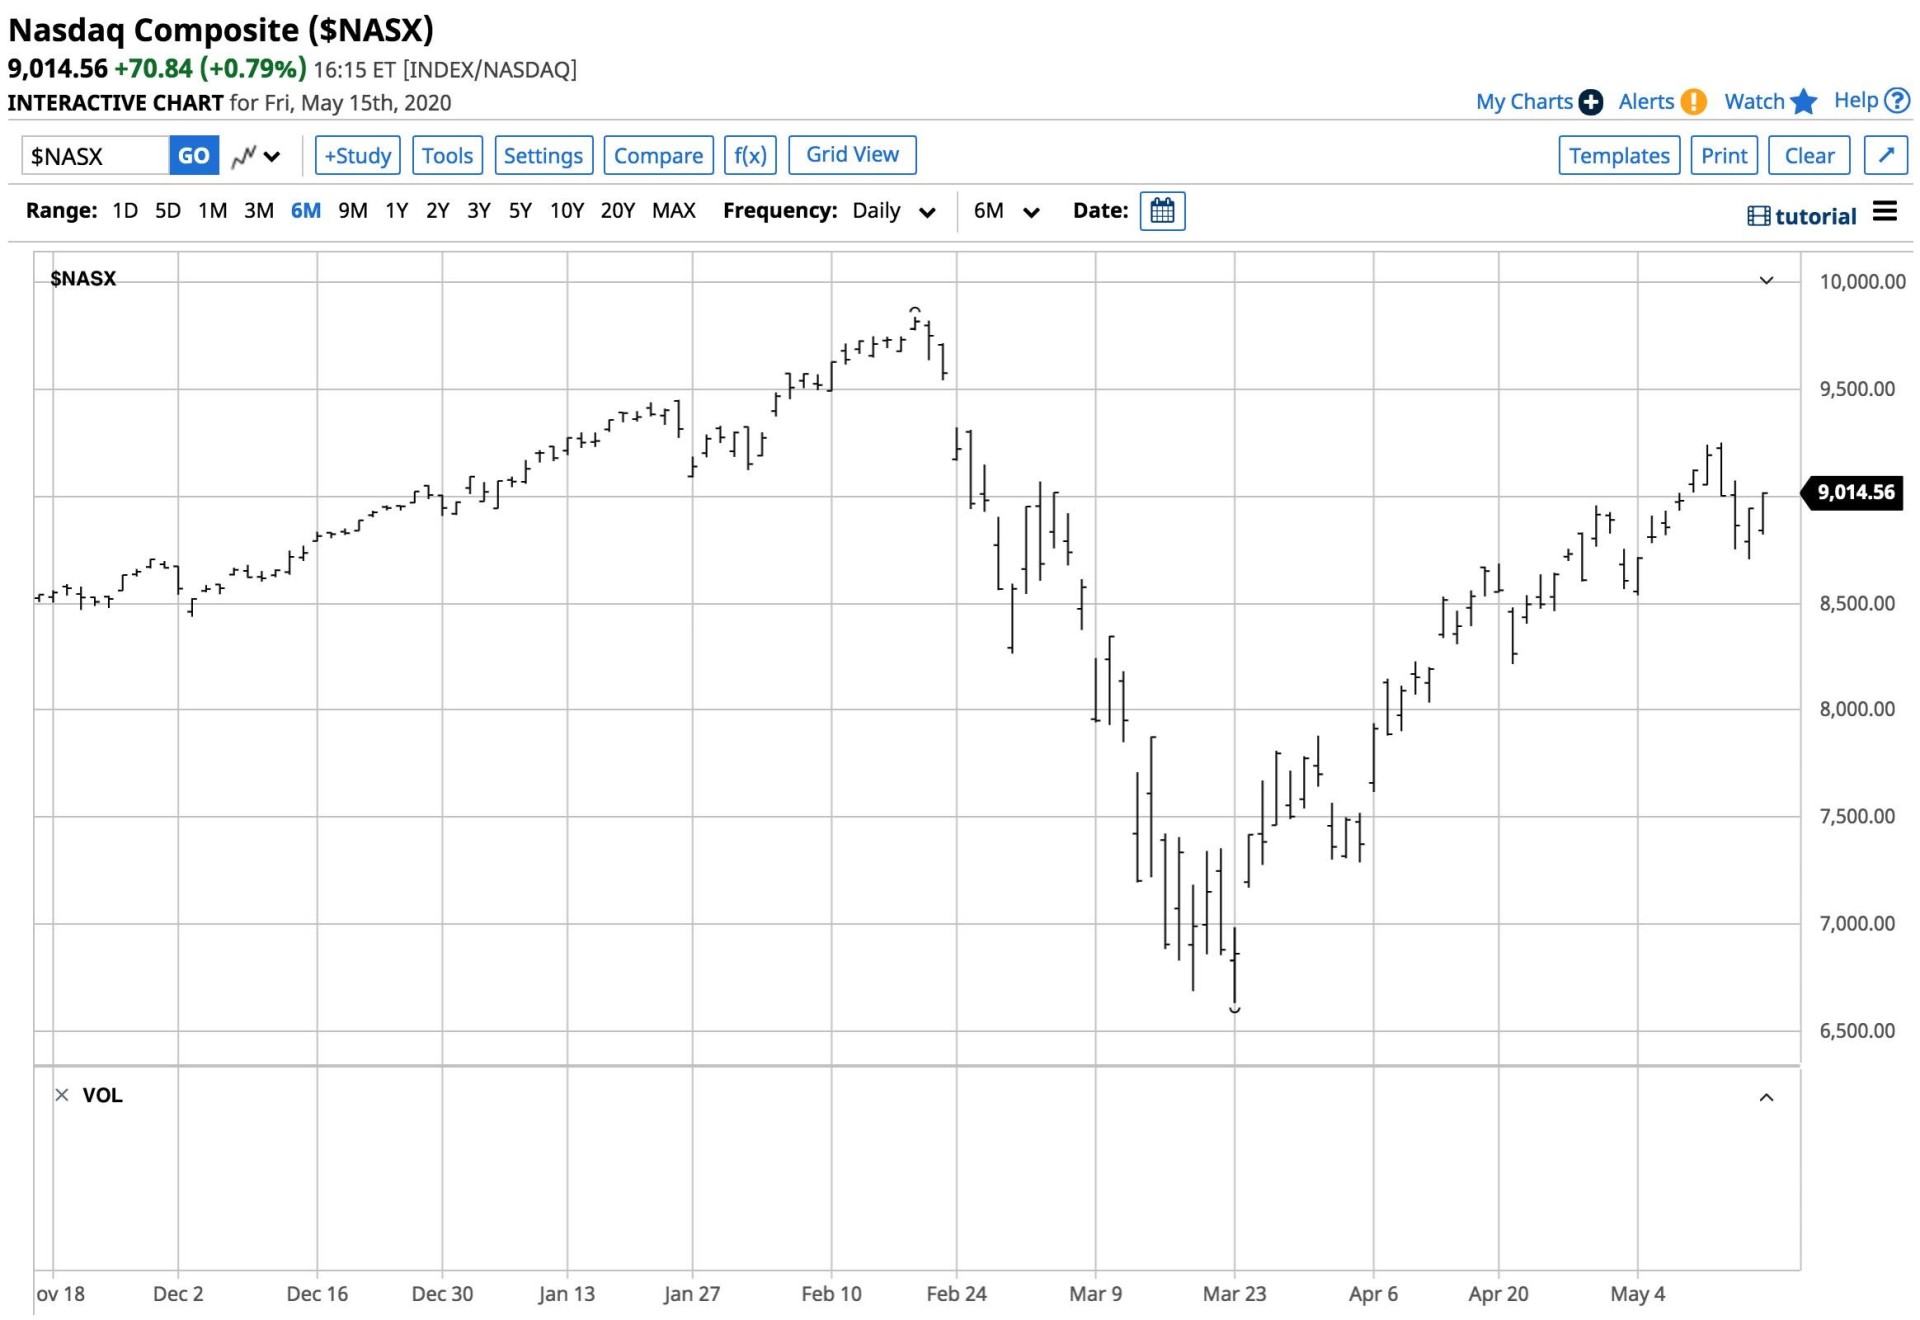This screenshot has height=1320, width=1920.
Task: Click the high marker above February peak
Action: pyautogui.click(x=914, y=310)
